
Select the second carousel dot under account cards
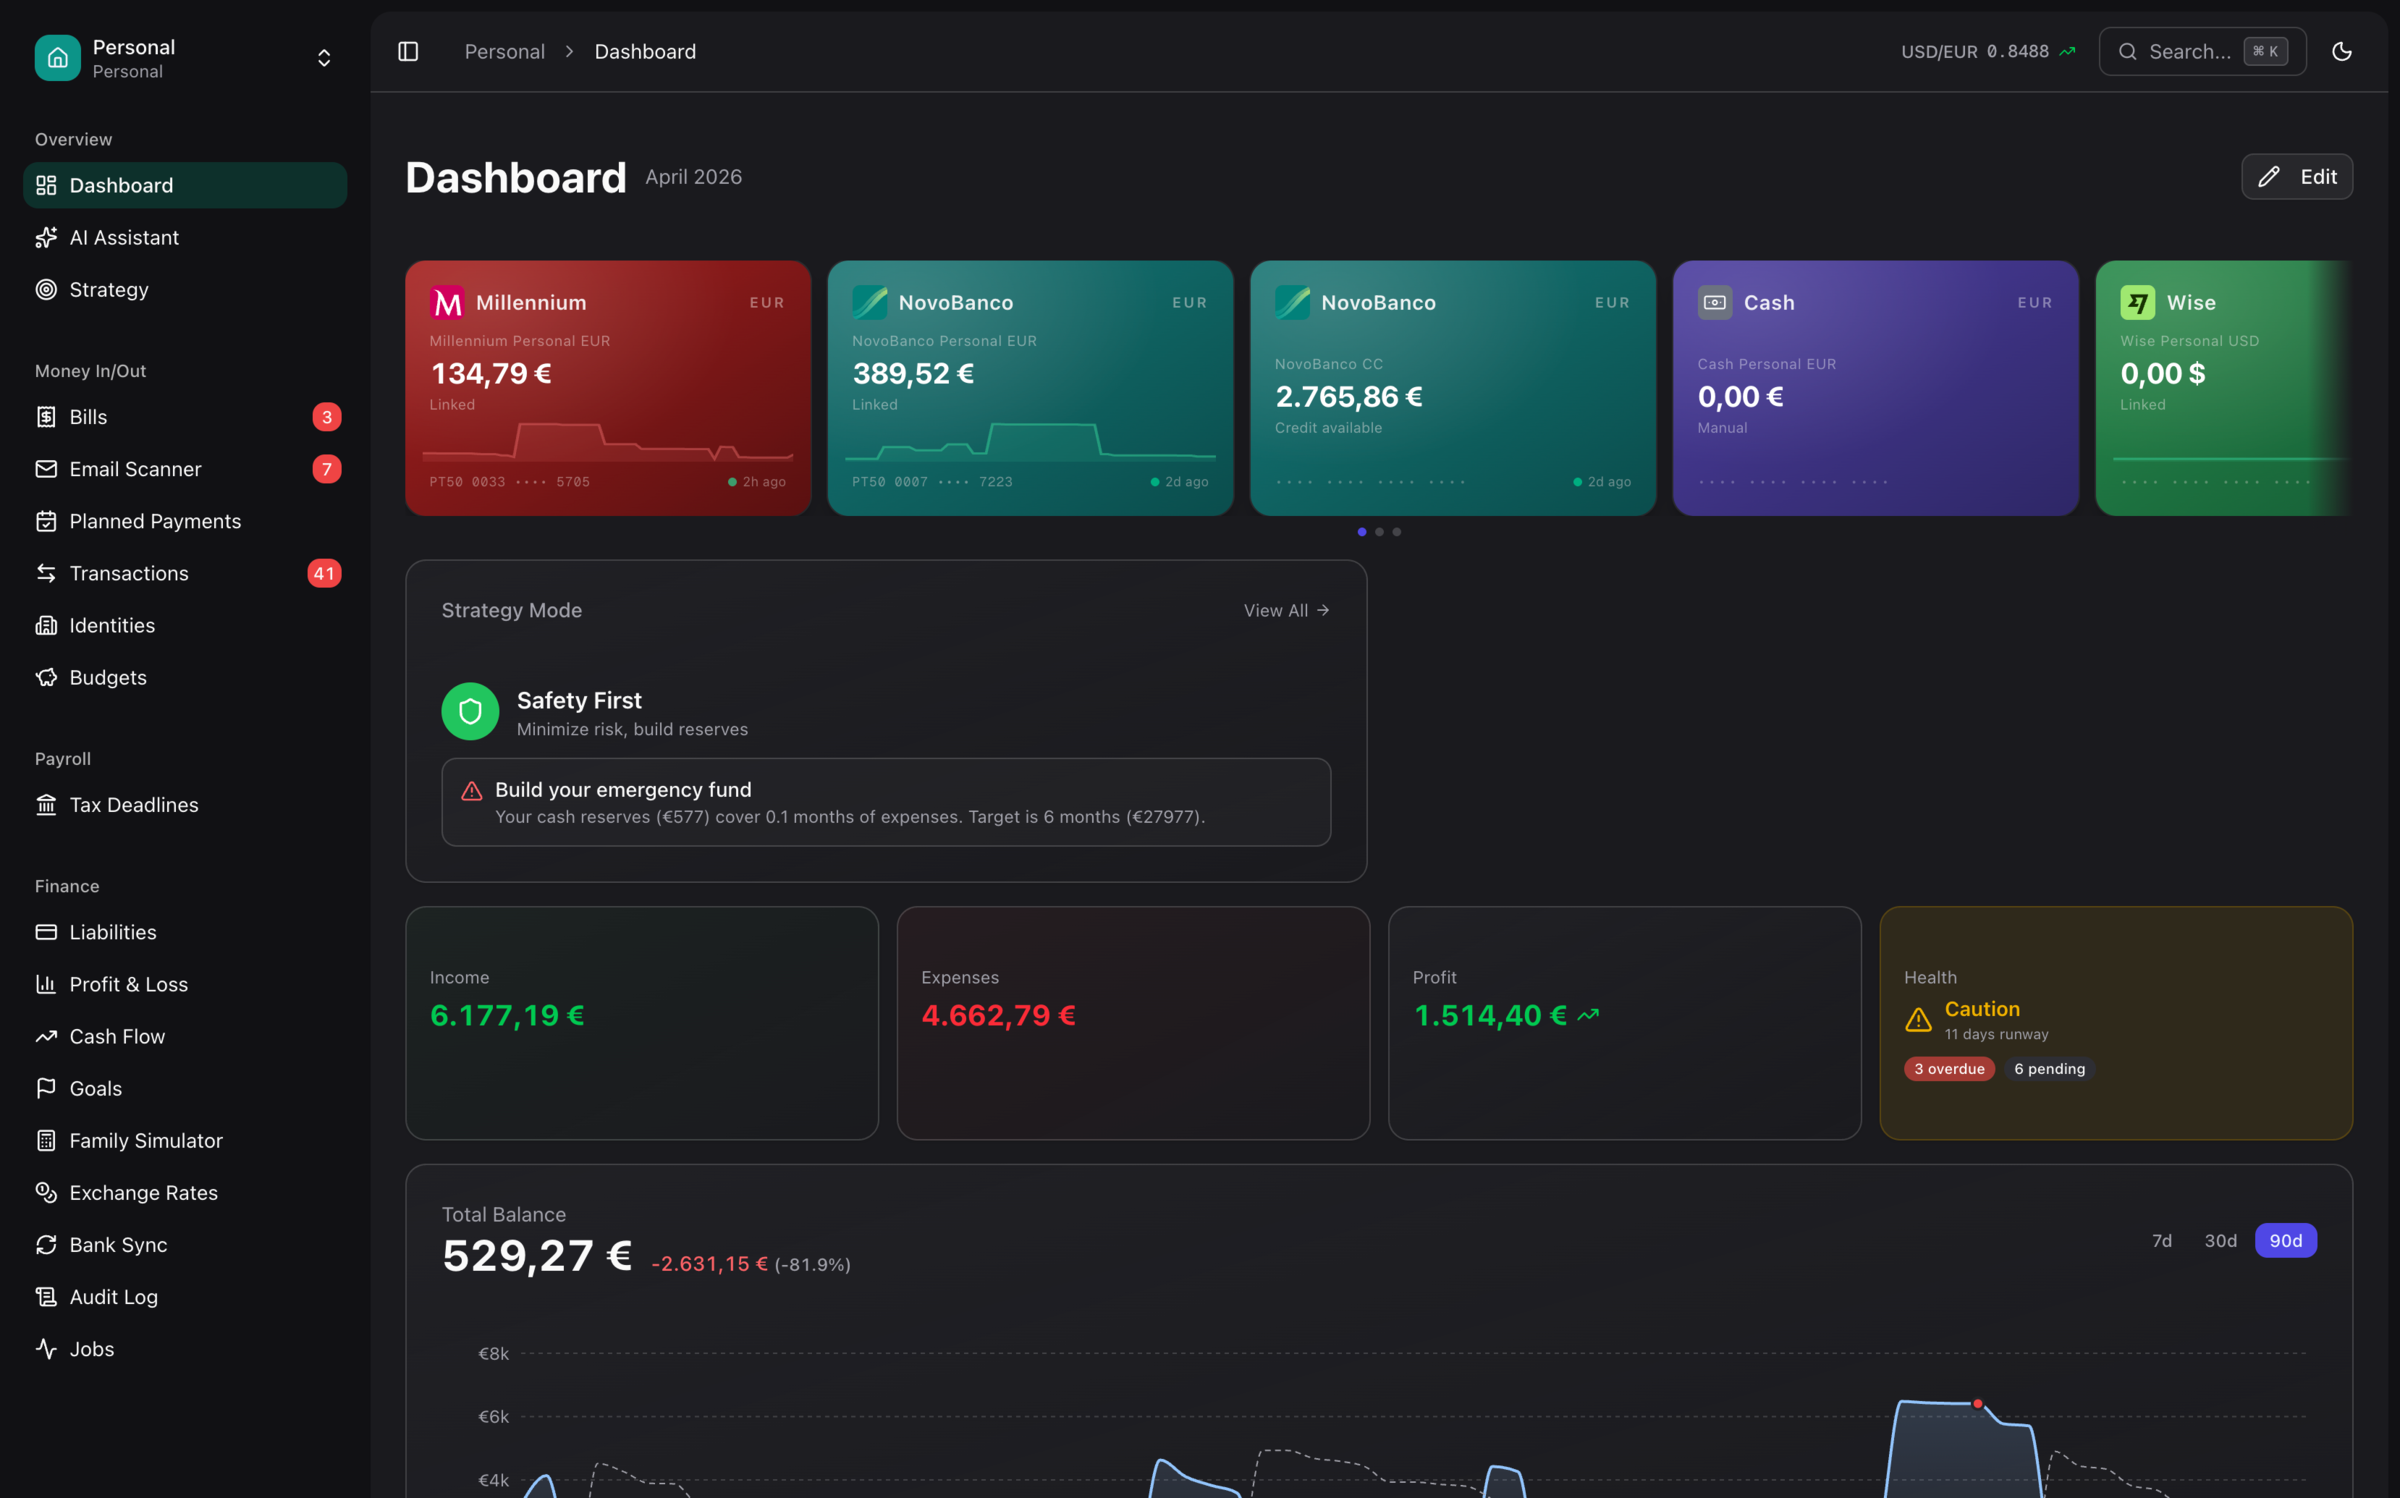pos(1379,532)
